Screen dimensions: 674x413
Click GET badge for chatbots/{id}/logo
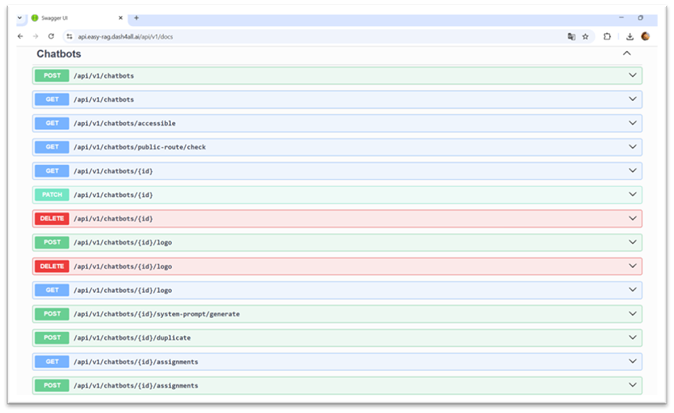(x=52, y=290)
